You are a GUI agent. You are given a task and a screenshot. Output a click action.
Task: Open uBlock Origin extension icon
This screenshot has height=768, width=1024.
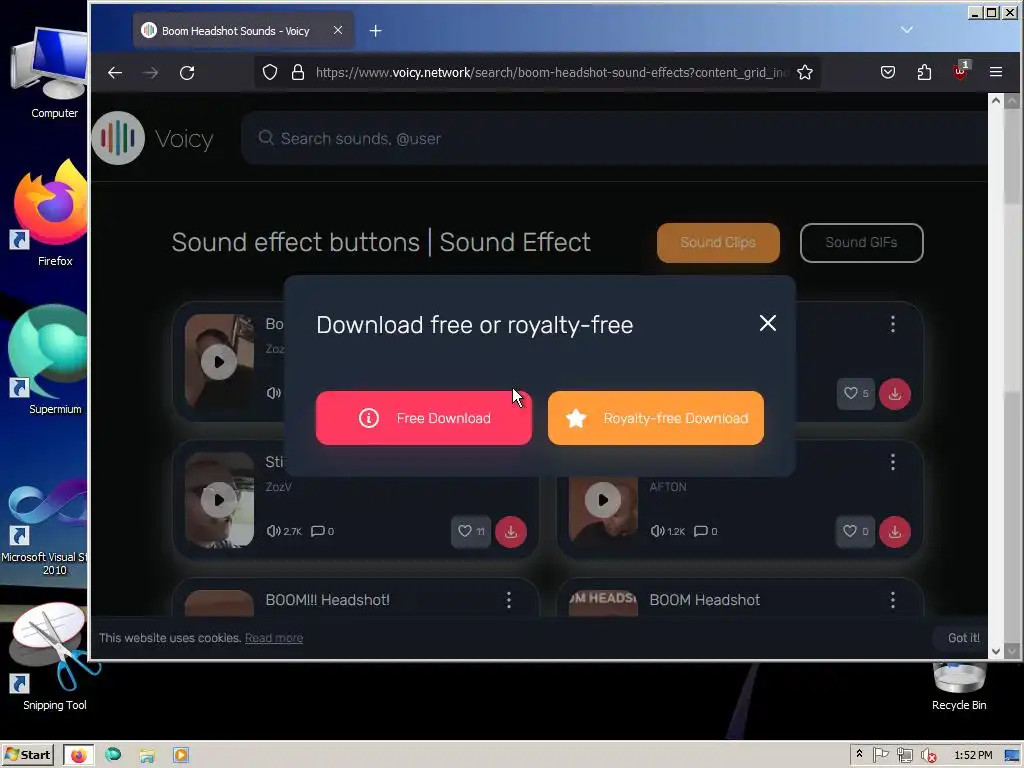(960, 71)
